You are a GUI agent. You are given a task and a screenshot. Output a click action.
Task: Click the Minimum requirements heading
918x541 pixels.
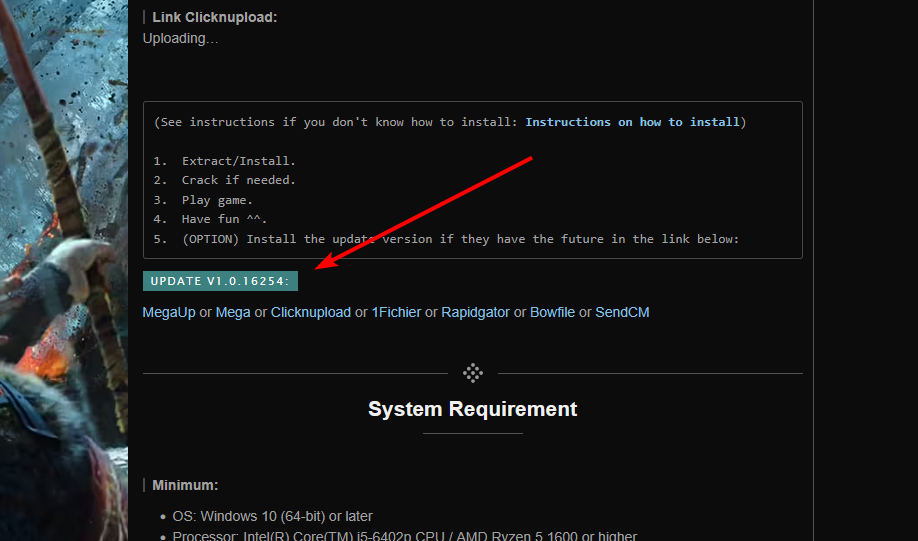click(185, 485)
